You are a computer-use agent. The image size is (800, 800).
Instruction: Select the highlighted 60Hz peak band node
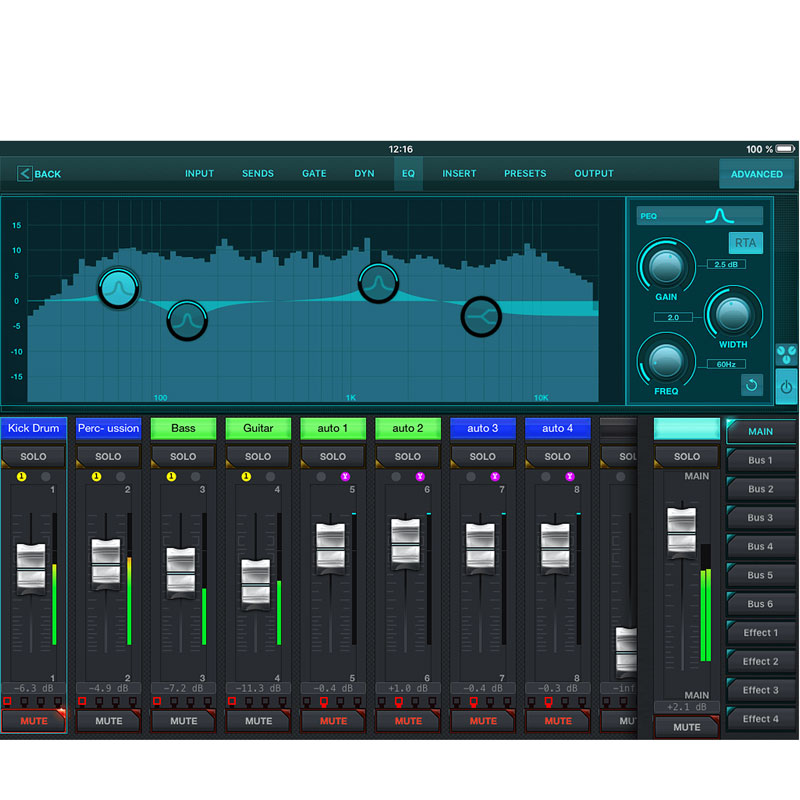(x=118, y=288)
